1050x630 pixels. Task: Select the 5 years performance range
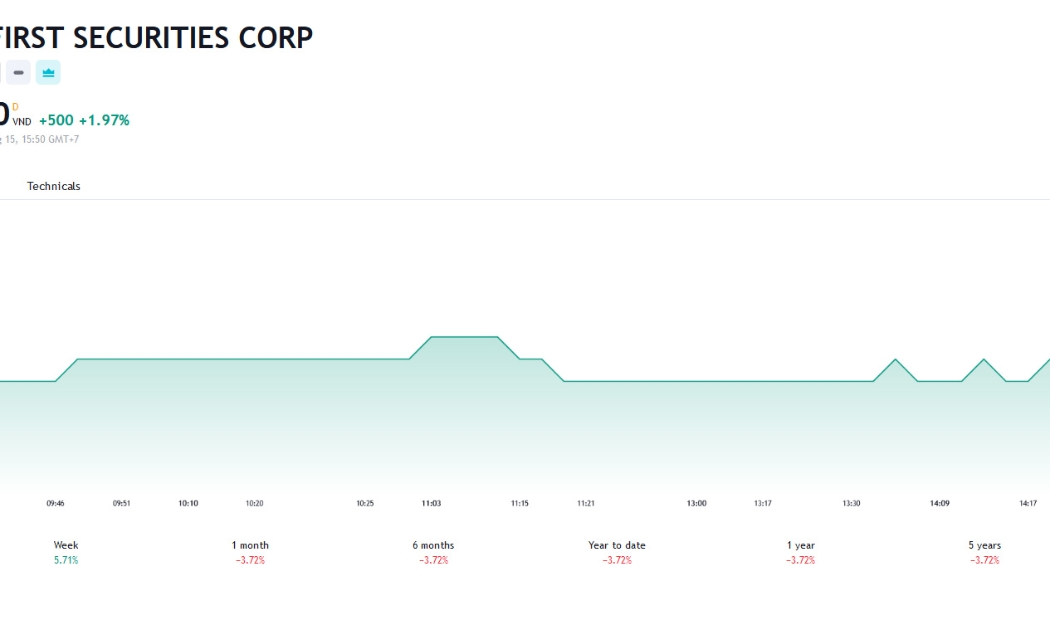point(984,552)
